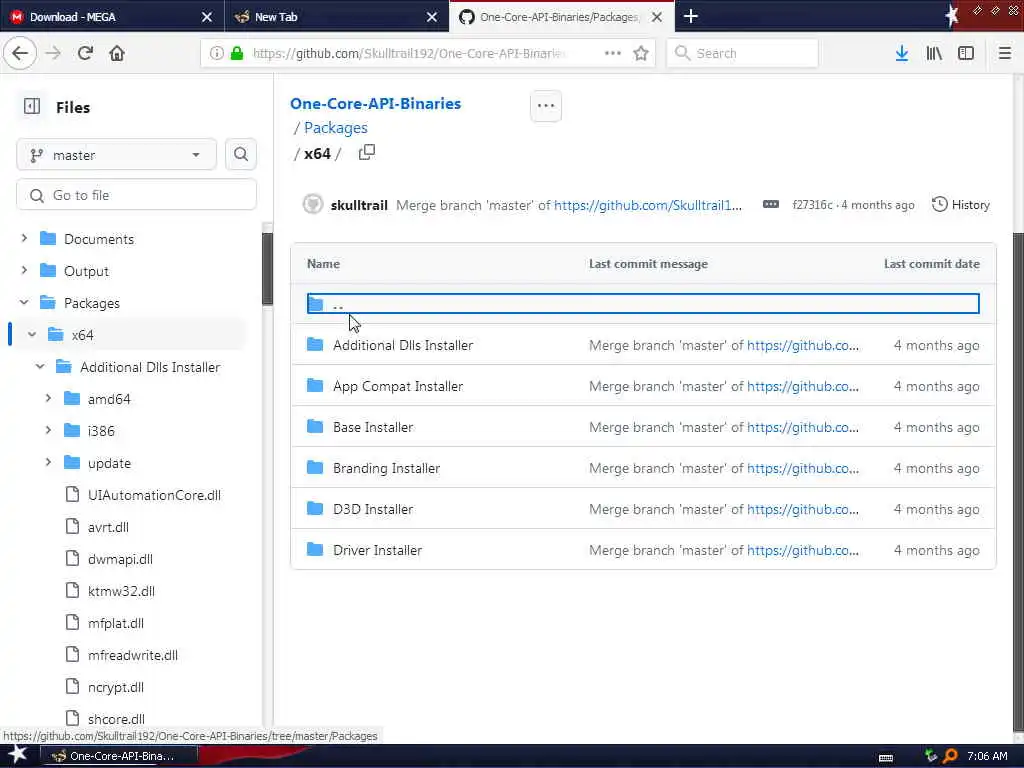Image resolution: width=1024 pixels, height=768 pixels.
Task: Click the browser forward arrow
Action: click(53, 53)
